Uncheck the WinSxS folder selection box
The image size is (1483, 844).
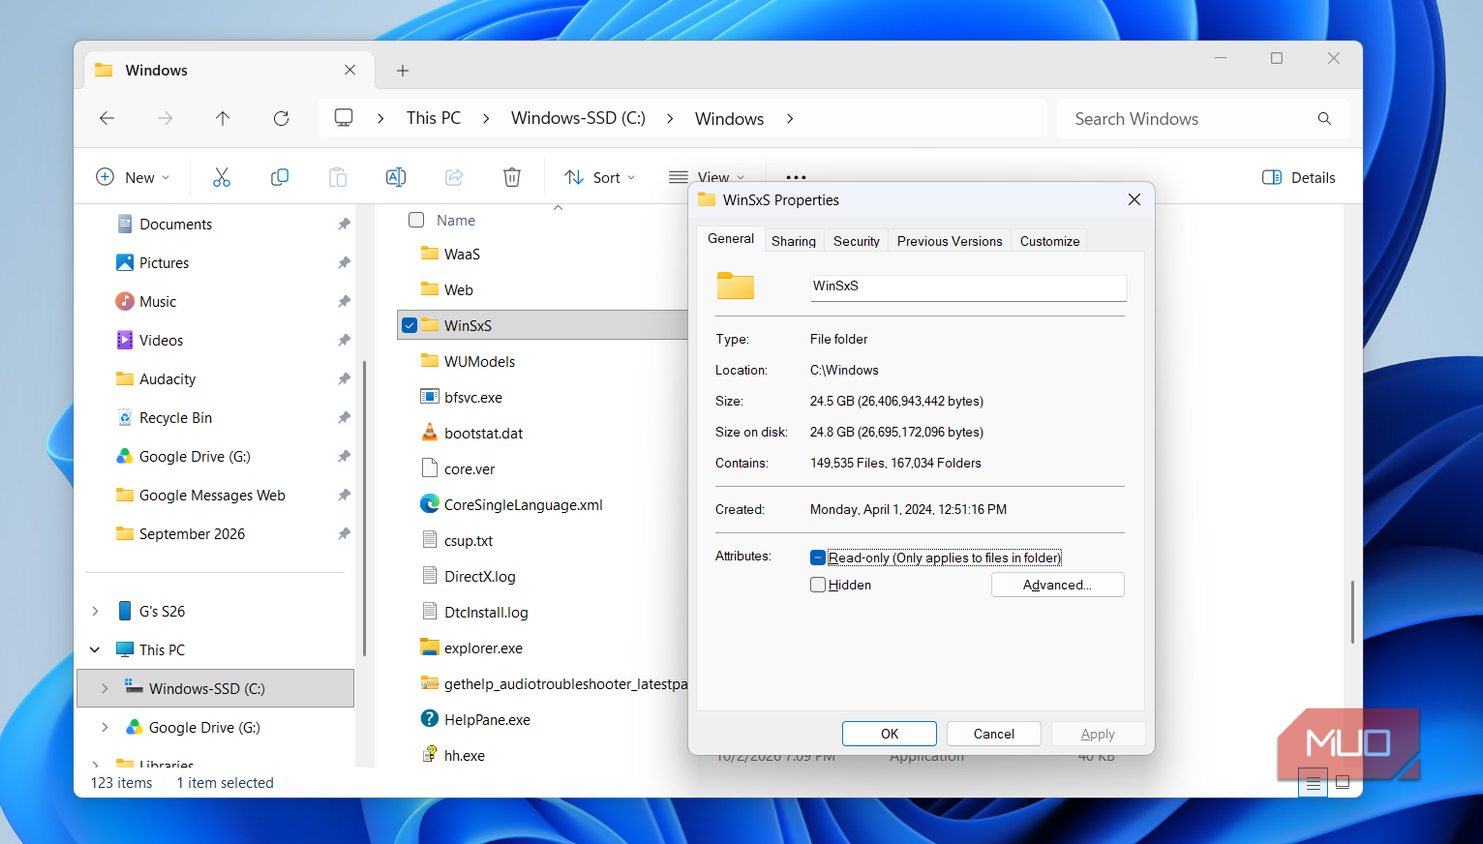[x=409, y=325]
